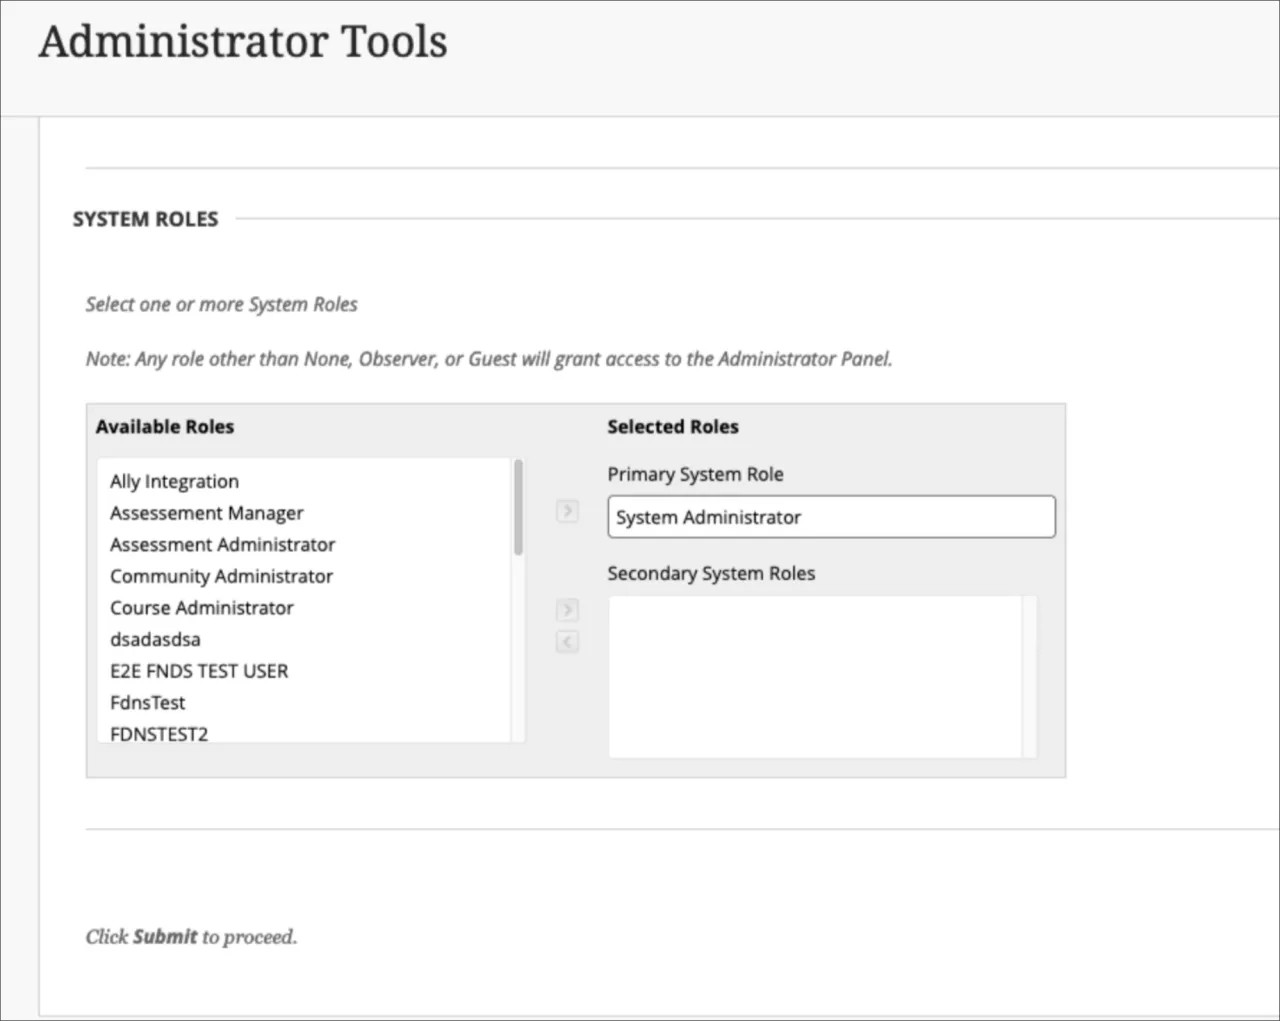Select the FdnsTest role
The image size is (1280, 1021).
[147, 702]
